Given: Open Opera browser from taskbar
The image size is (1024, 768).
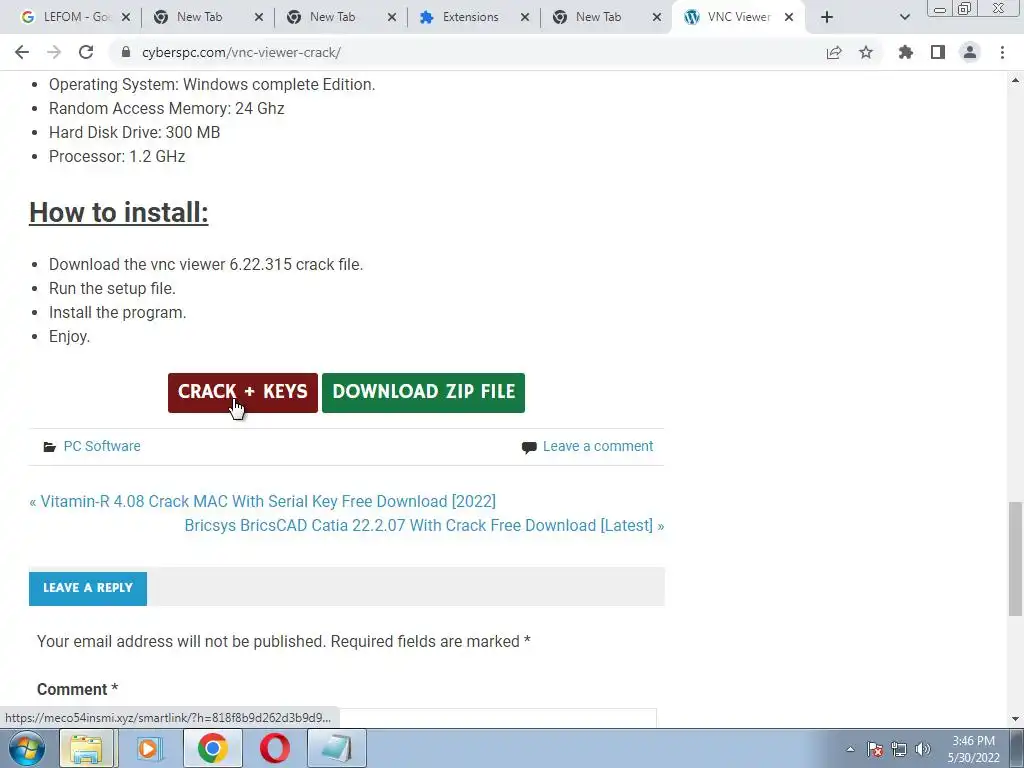Looking at the screenshot, I should click(x=275, y=748).
